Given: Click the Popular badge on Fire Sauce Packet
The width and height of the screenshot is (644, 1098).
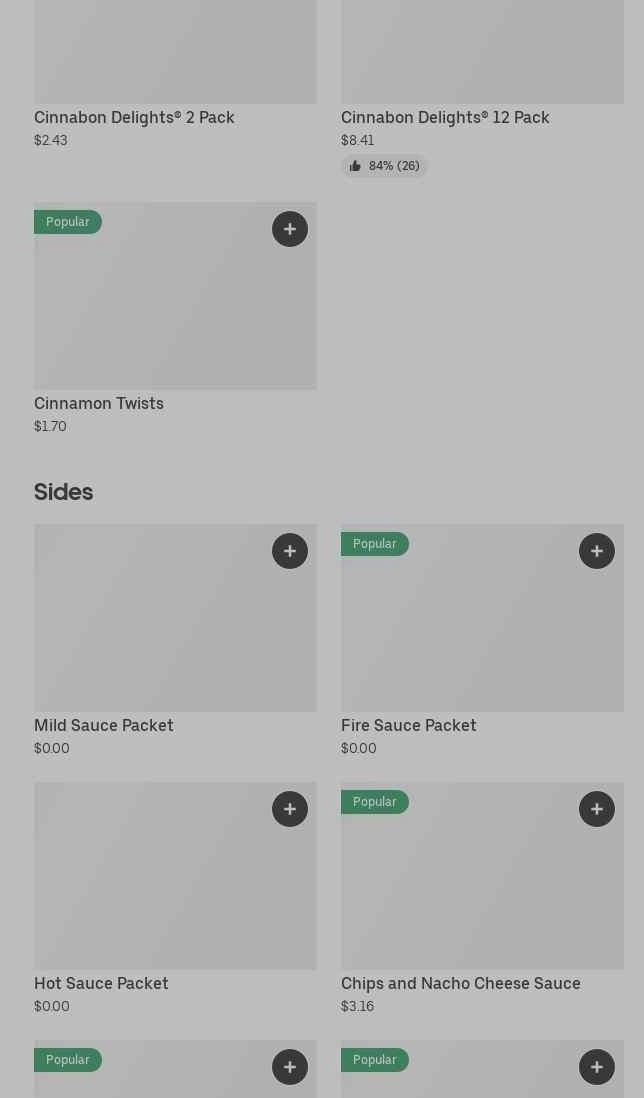Looking at the screenshot, I should pos(375,544).
